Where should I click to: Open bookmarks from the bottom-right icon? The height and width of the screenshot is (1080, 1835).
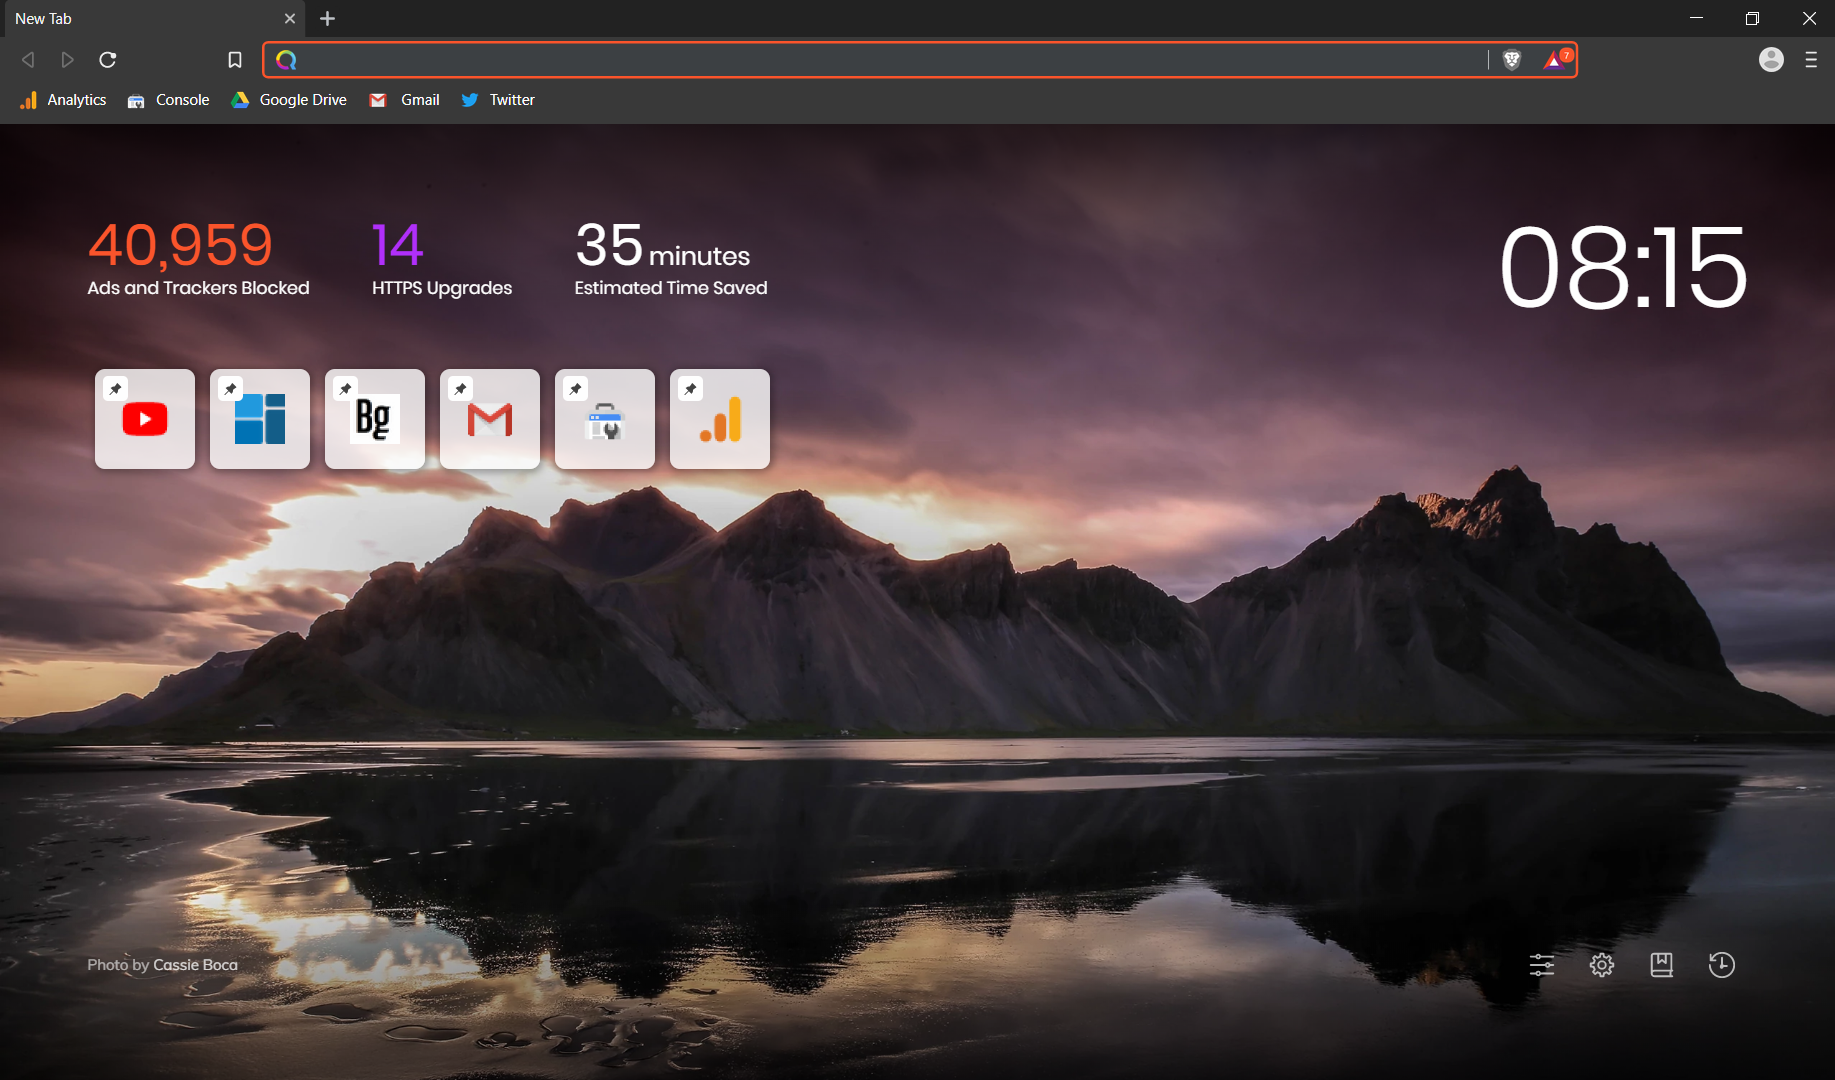[1661, 965]
